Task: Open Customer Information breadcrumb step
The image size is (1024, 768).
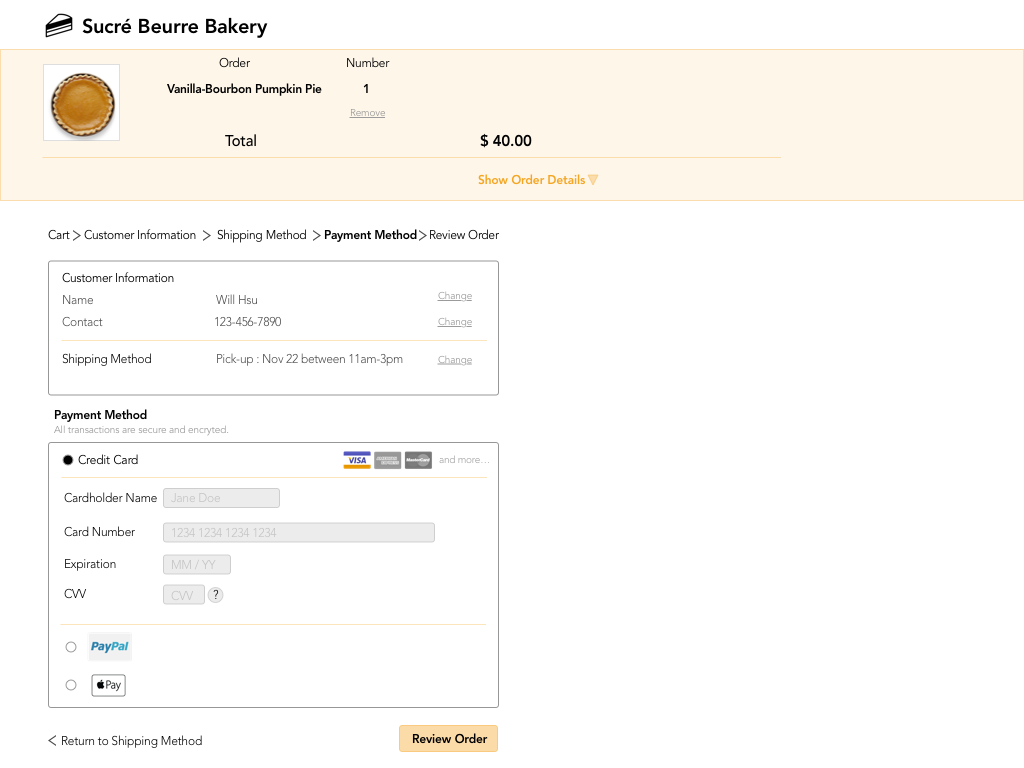Action: [140, 235]
